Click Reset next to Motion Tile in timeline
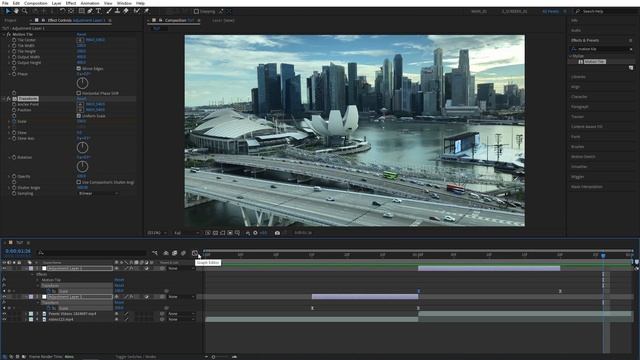 tap(119, 280)
